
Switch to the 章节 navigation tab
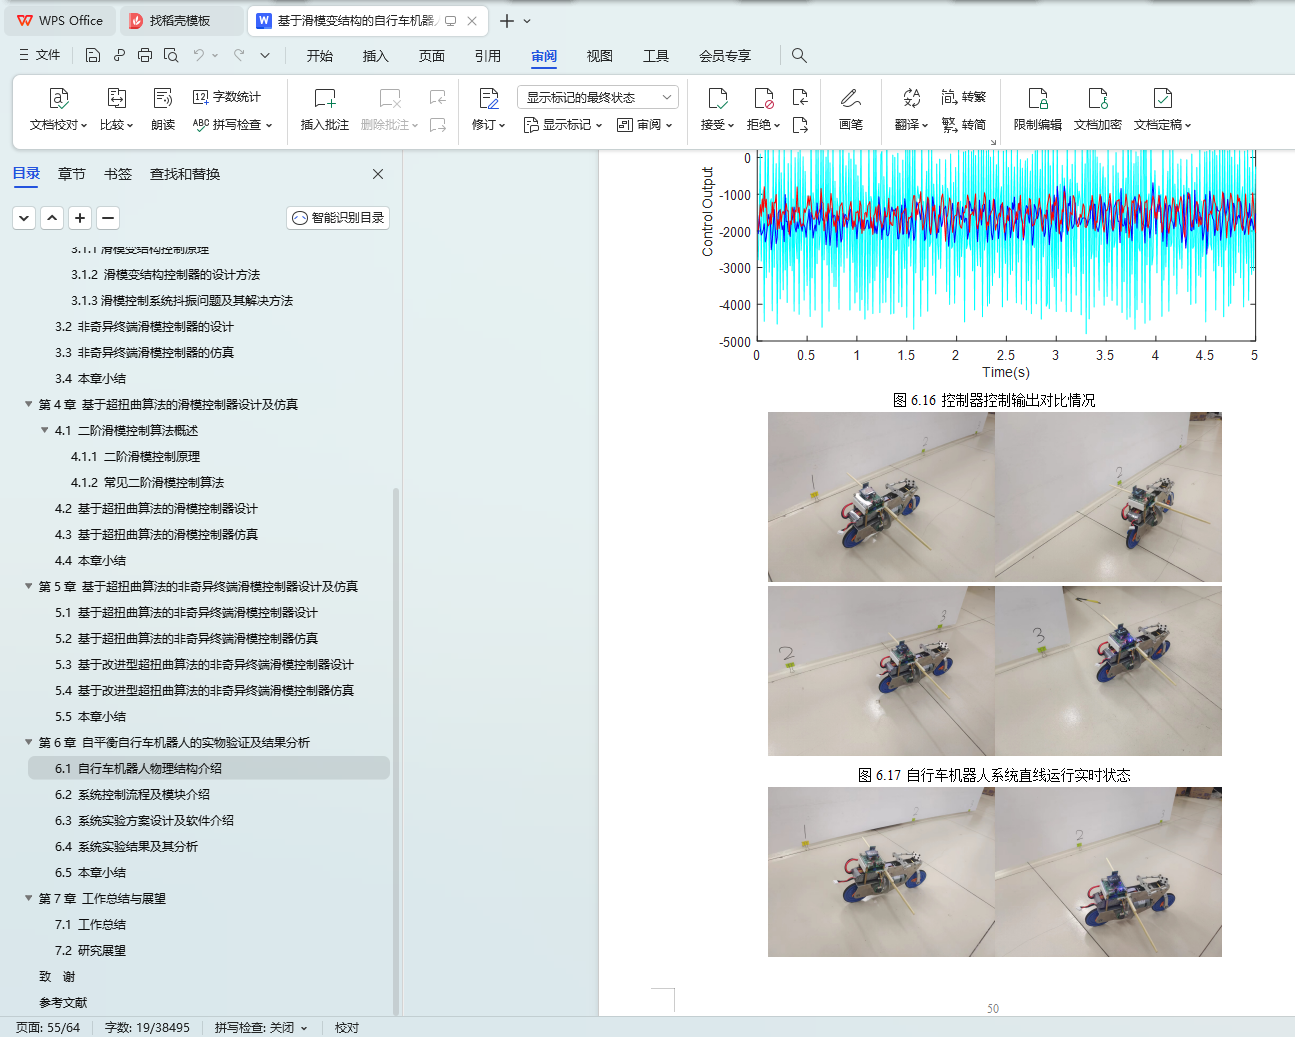72,174
